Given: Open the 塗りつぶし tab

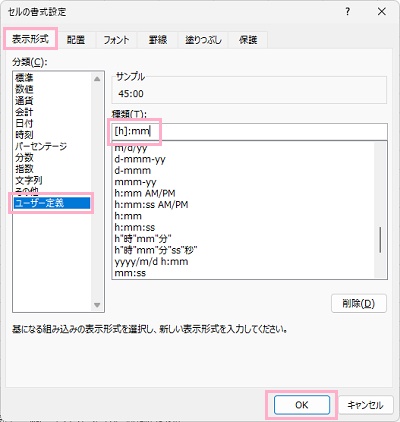Looking at the screenshot, I should coord(203,40).
